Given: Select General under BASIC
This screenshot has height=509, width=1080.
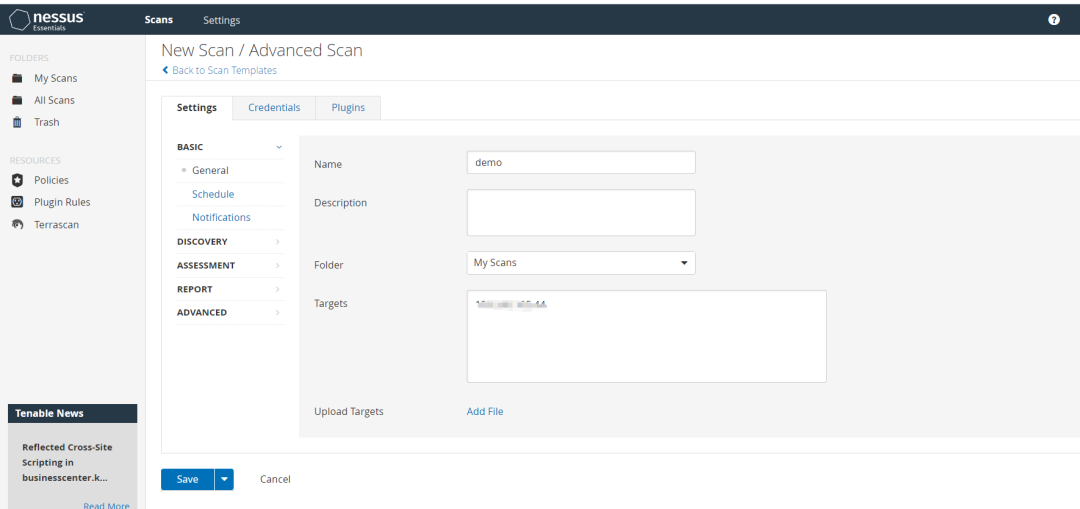Looking at the screenshot, I should [x=210, y=171].
